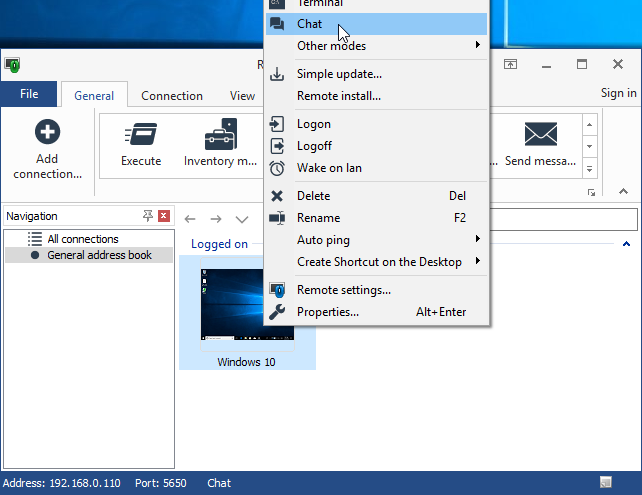
Task: Select the Windows 10 connection thumbnail
Action: pos(247,312)
